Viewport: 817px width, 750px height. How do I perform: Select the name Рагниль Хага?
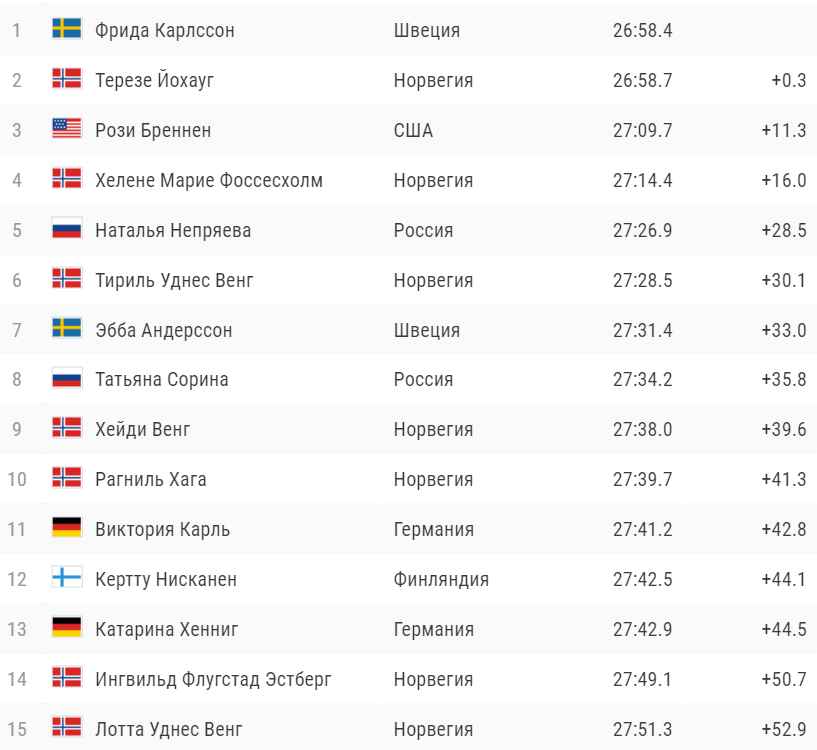pyautogui.click(x=151, y=479)
